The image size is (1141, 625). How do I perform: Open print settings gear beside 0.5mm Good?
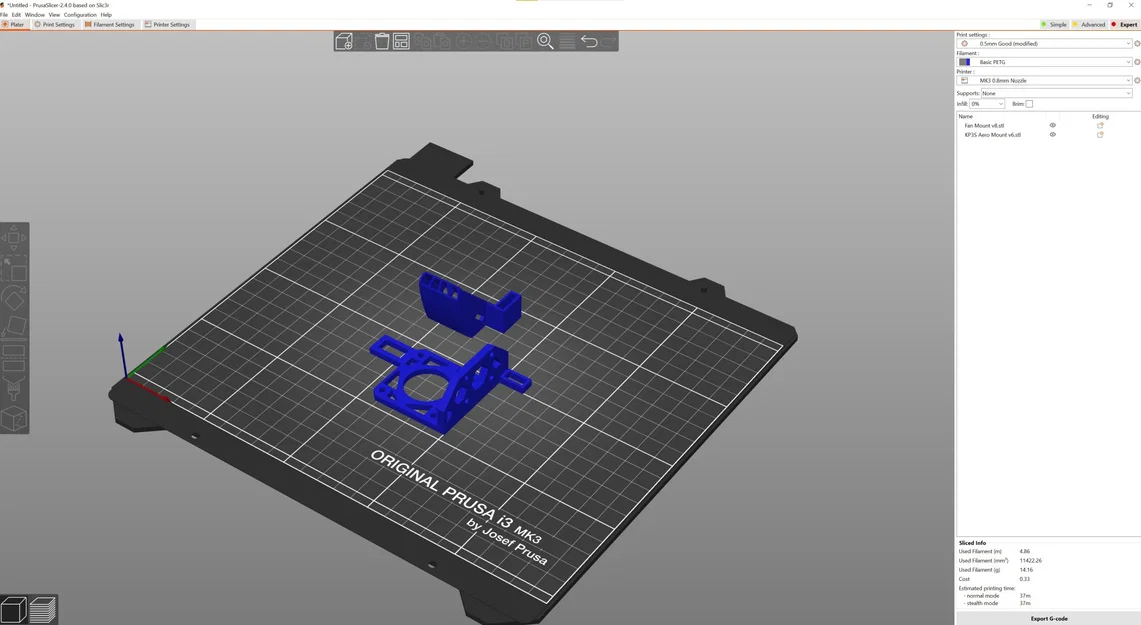pyautogui.click(x=1137, y=44)
